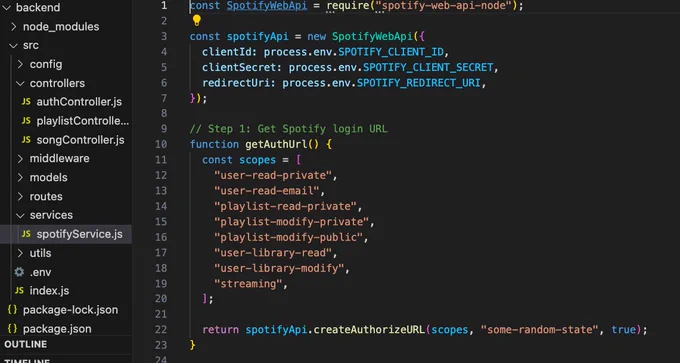Select the models folder label
Viewport: 680px width, 363px height.
coord(49,178)
